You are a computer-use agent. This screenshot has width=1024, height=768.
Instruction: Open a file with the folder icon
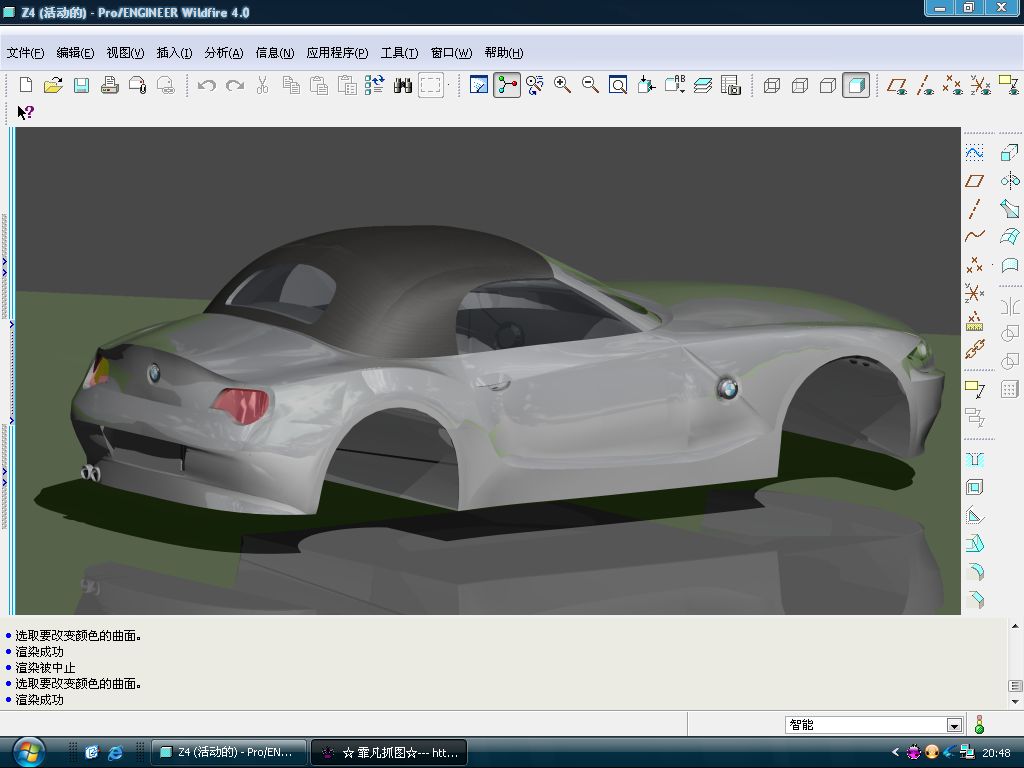click(54, 86)
